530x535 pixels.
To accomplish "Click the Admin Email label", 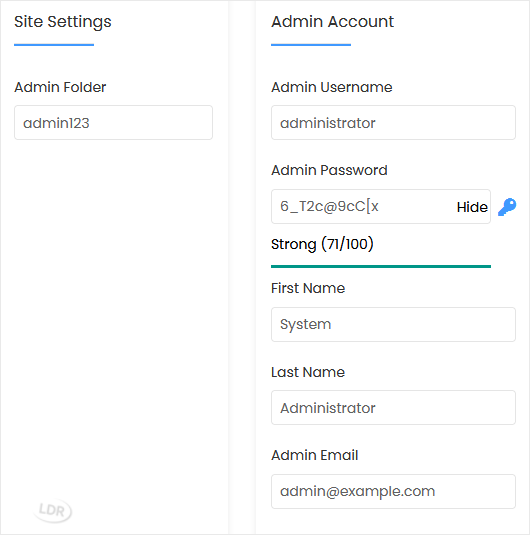I will [315, 455].
